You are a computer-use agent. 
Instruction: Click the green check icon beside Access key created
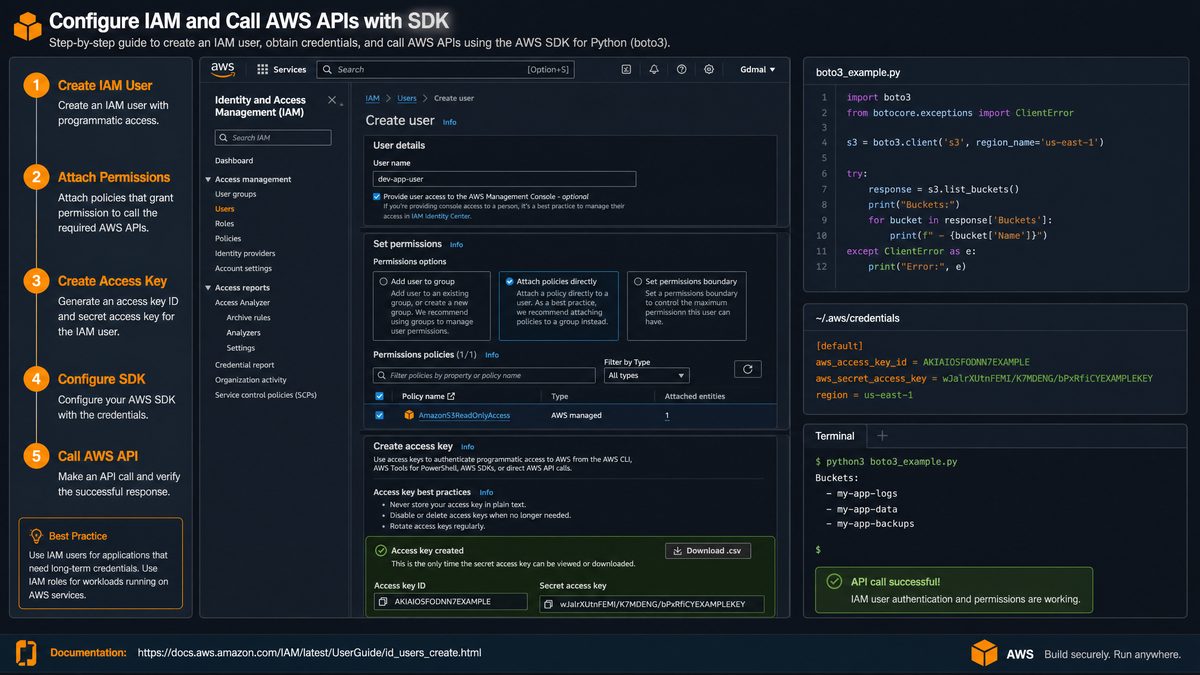point(380,550)
